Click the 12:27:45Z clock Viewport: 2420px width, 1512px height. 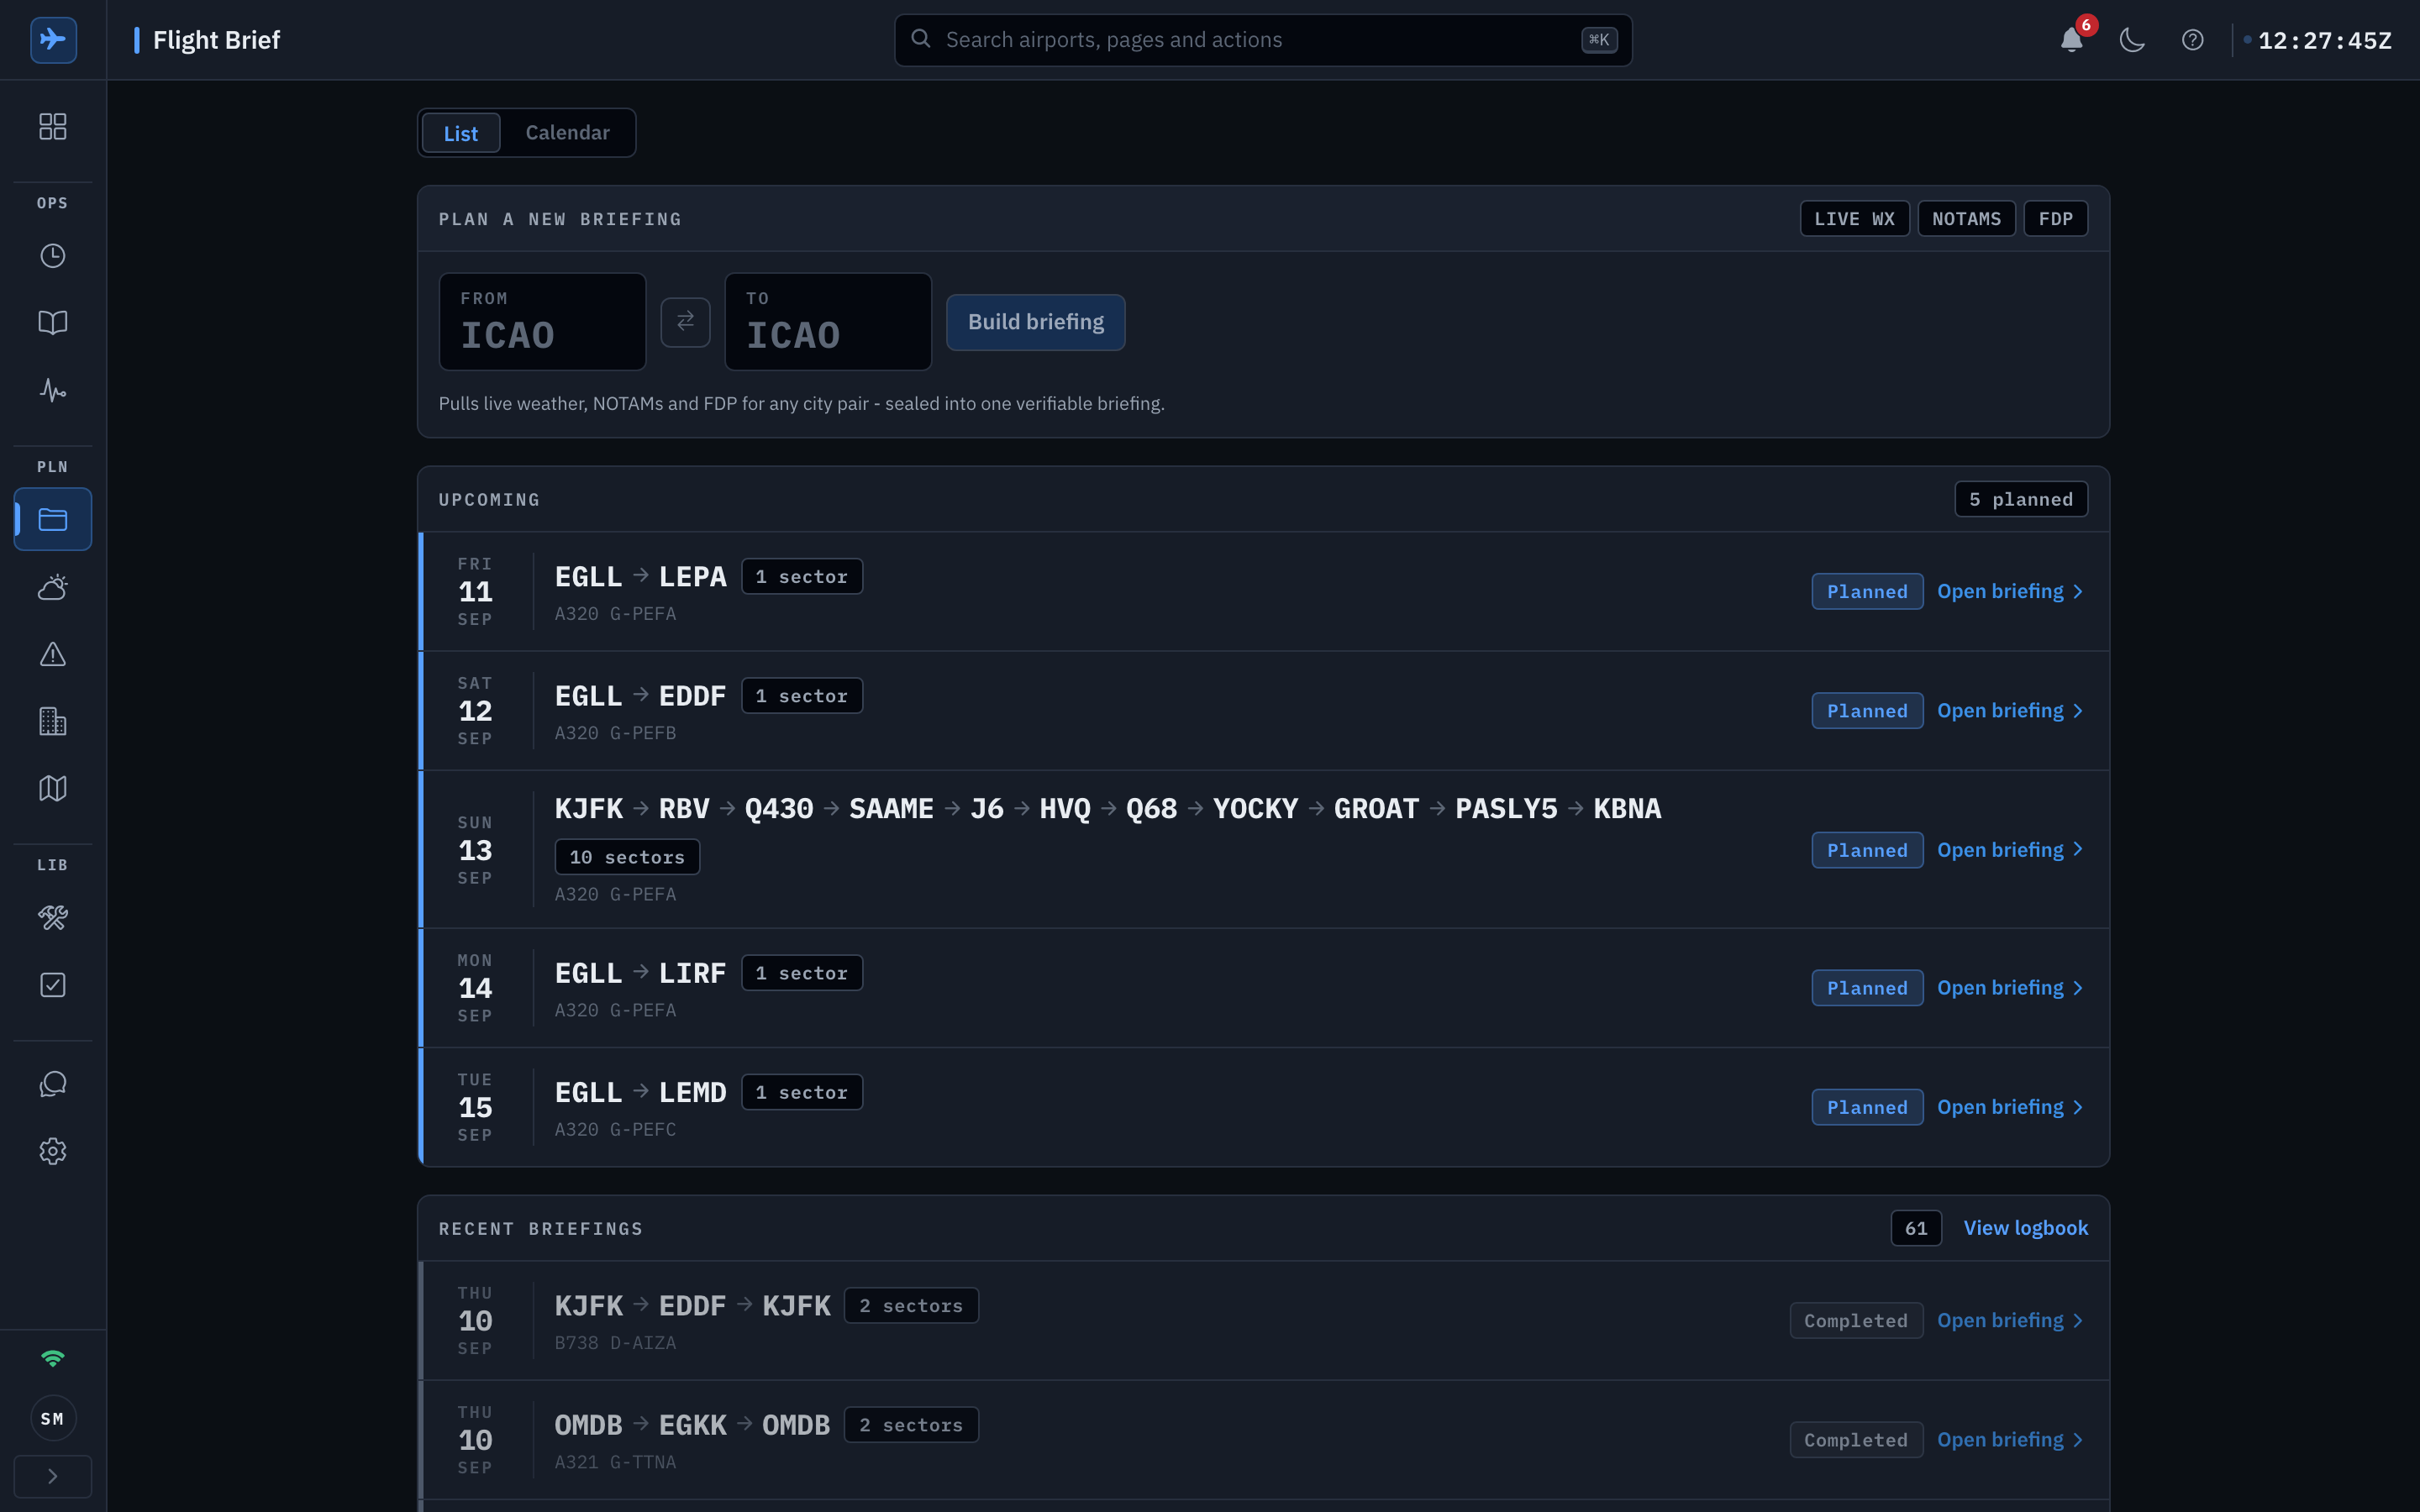[x=2324, y=40]
